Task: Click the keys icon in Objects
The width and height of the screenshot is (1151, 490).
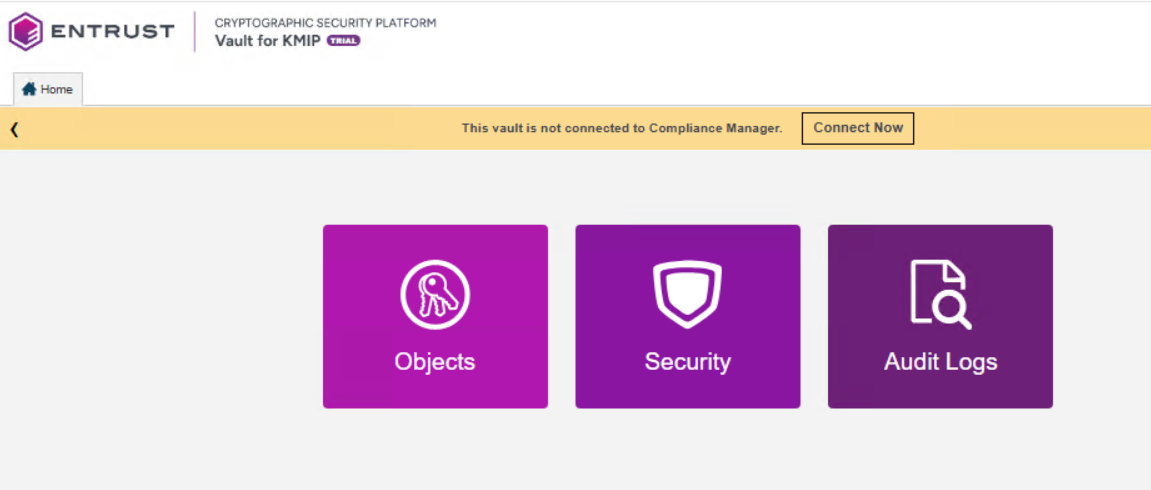Action: 435,295
